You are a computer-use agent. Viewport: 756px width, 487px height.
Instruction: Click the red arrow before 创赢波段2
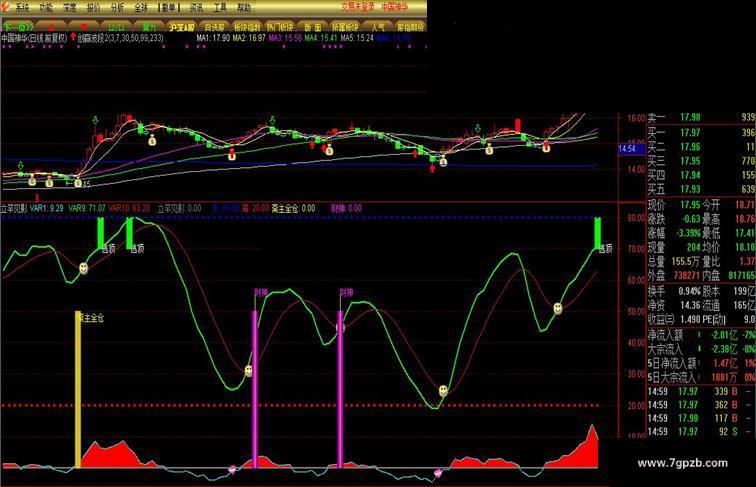[x=73, y=37]
